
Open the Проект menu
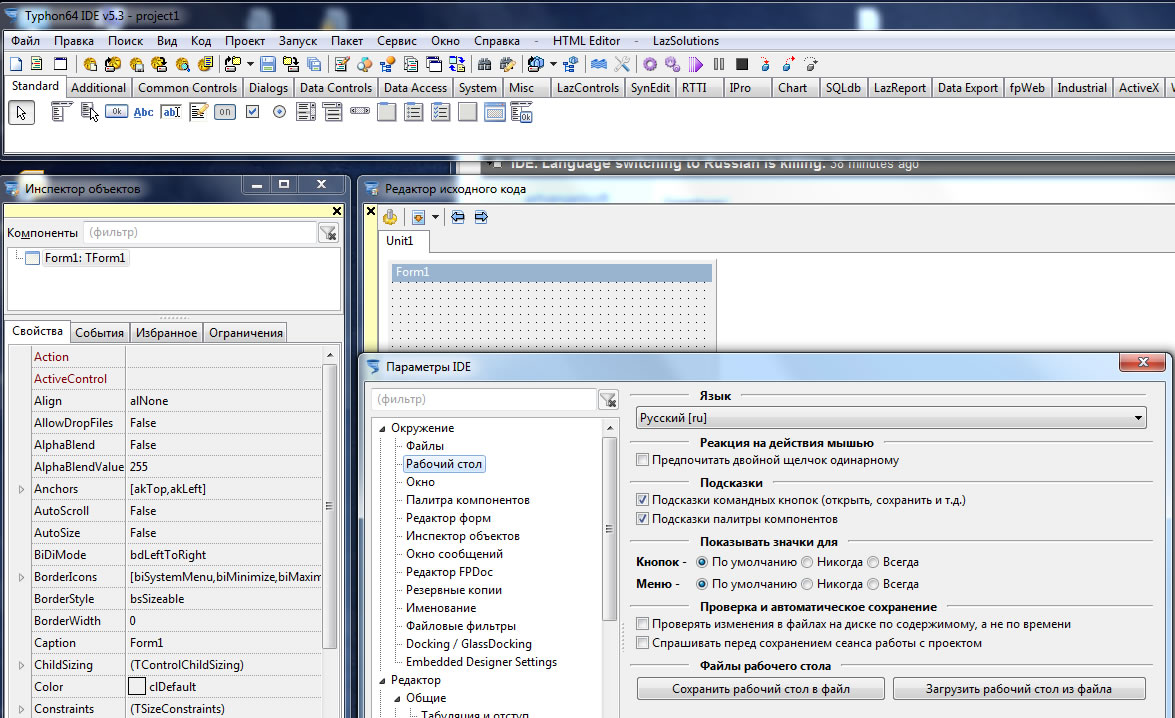coord(245,40)
